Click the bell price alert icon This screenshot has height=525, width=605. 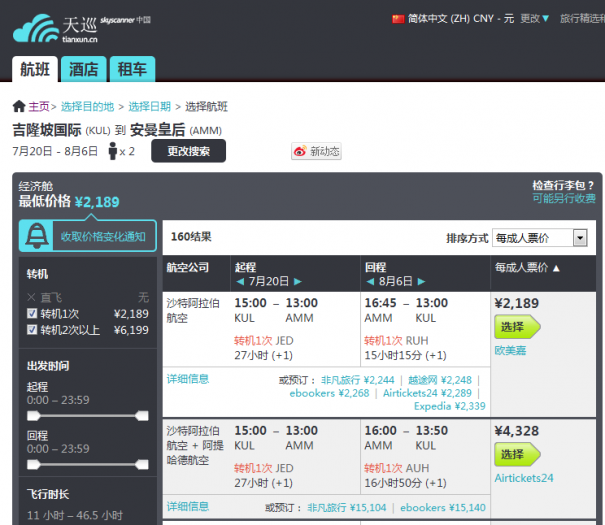coord(37,236)
